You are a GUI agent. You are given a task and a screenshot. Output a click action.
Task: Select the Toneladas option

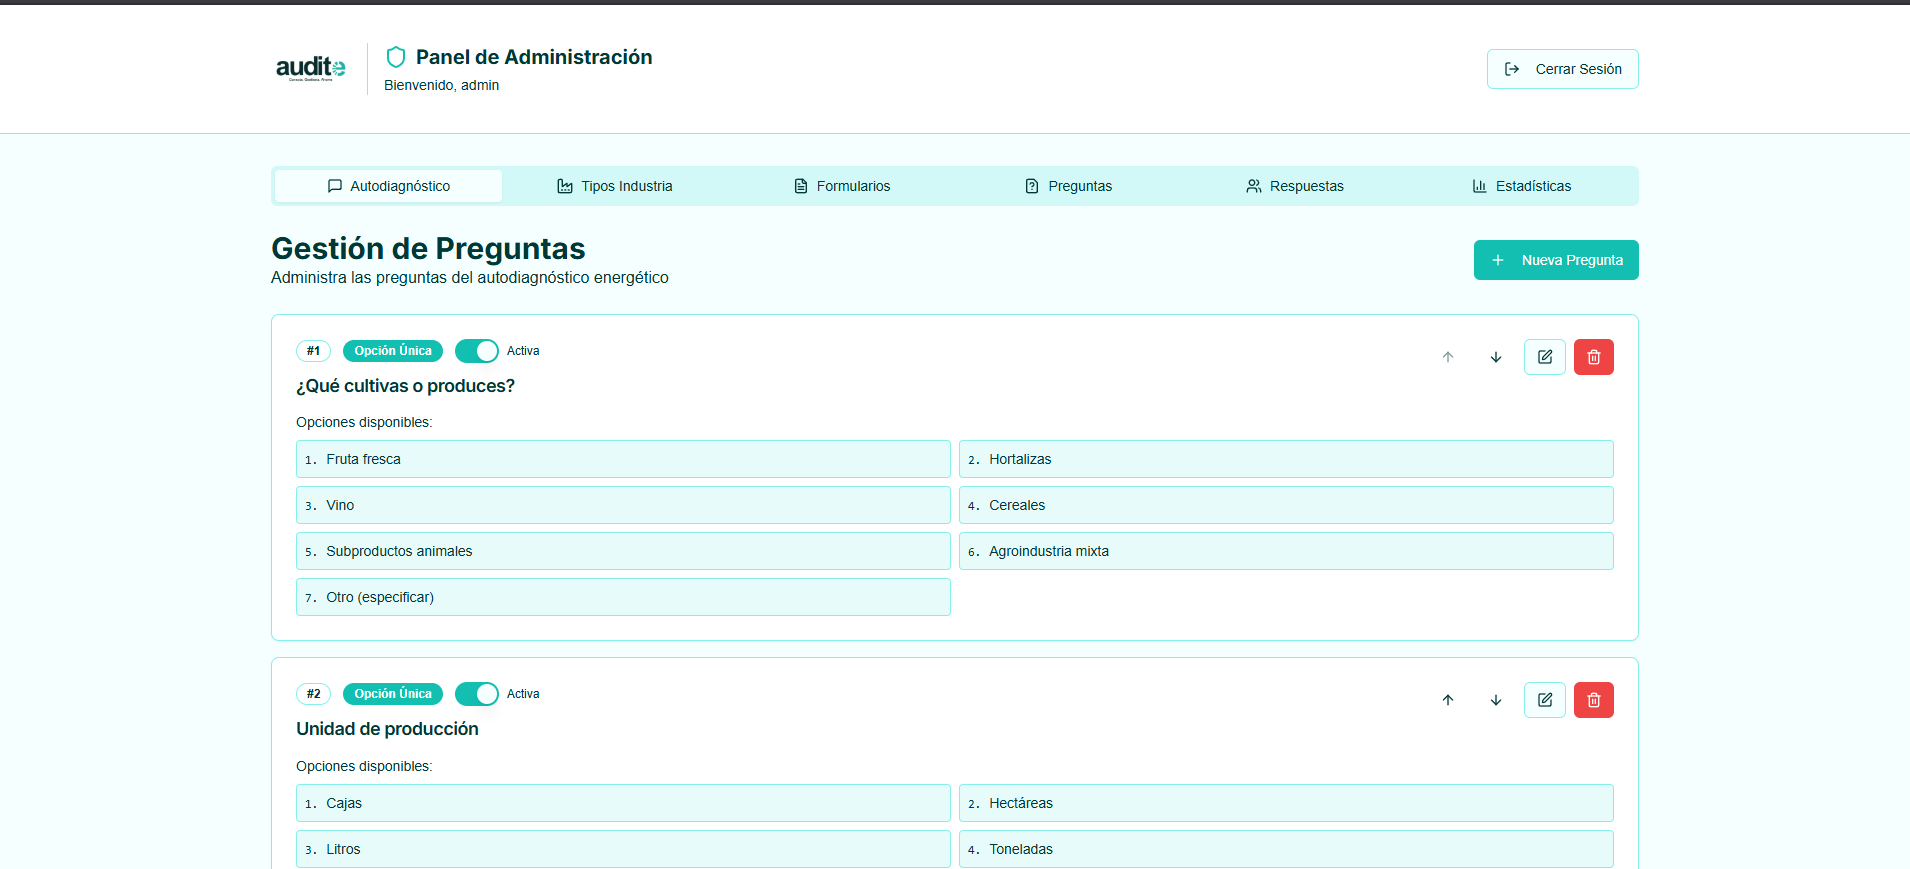1286,849
